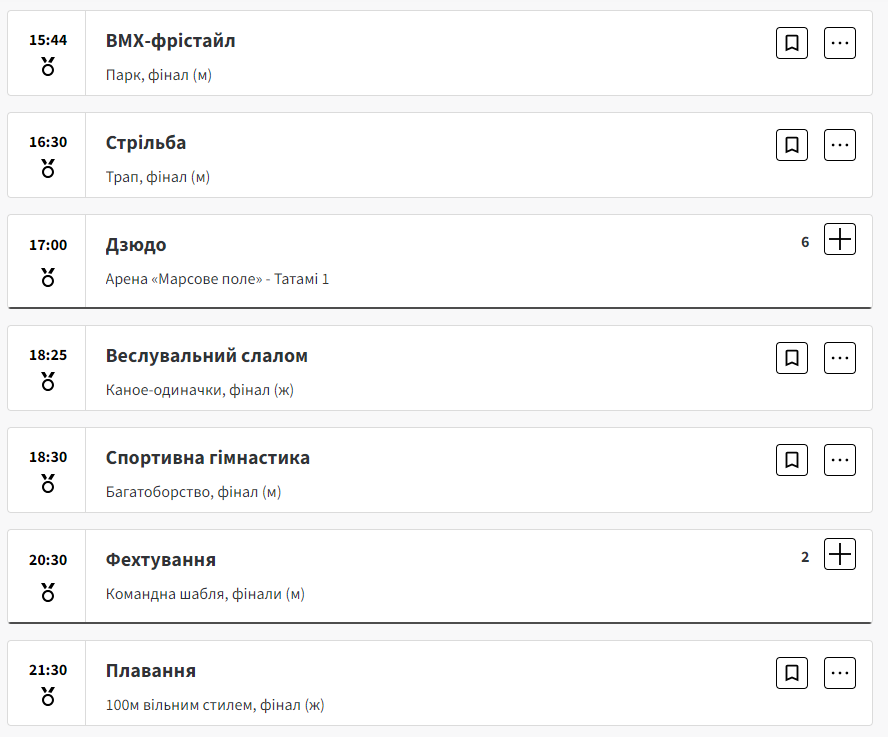Click the medal icon under 21:30
The width and height of the screenshot is (888, 737).
click(48, 696)
